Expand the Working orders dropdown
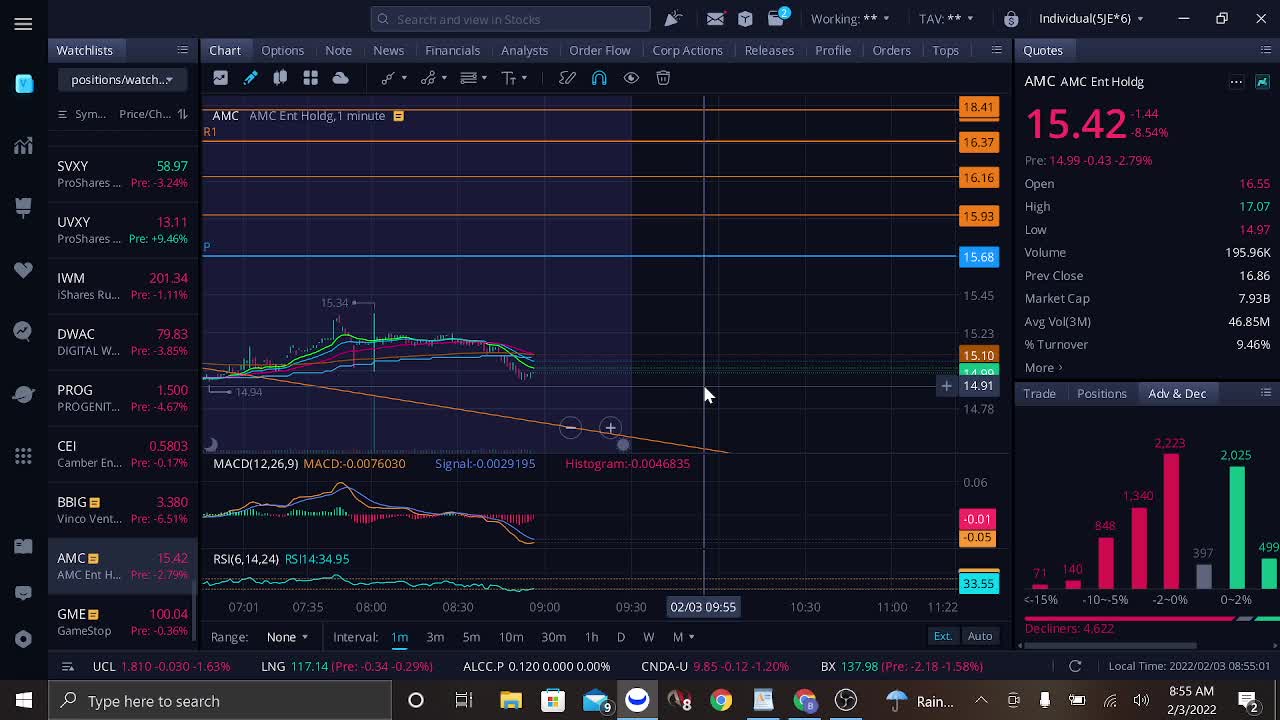The height and width of the screenshot is (720, 1280). point(850,19)
